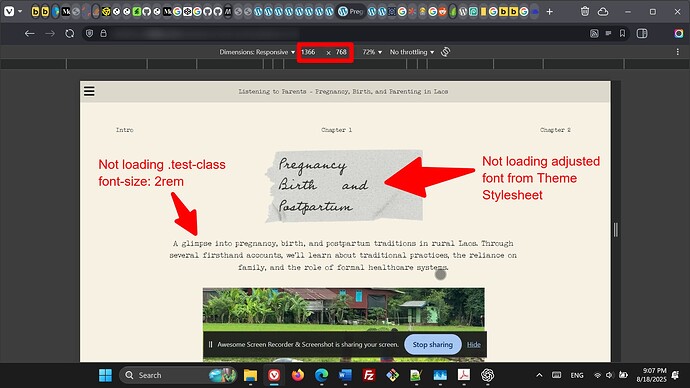Open closed tabs trash icon
Image resolution: width=690 pixels, height=388 pixels.
(585, 12)
